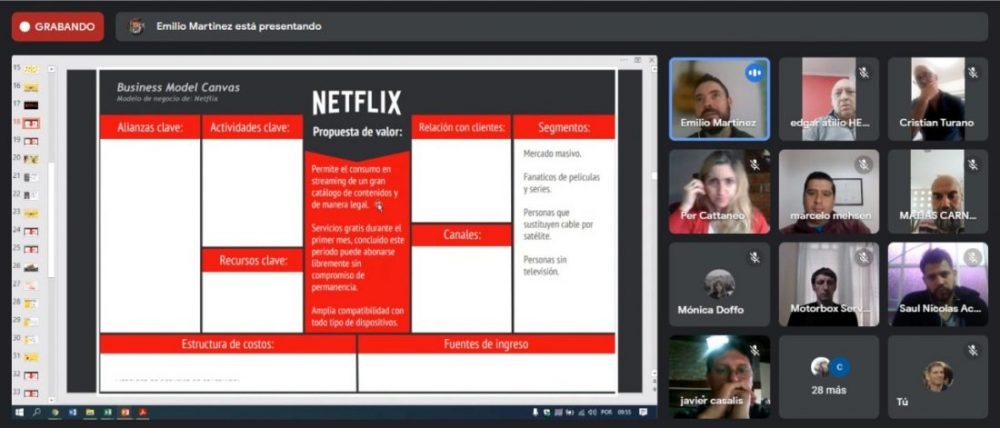Screen dimensions: 1000x428
Task: Open the Windows Start menu
Action: (18, 412)
